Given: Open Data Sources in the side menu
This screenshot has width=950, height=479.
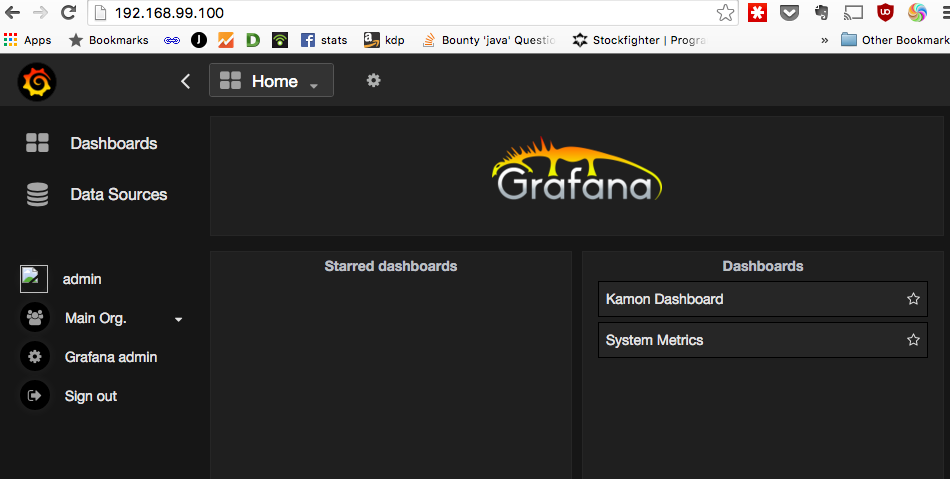Looking at the screenshot, I should point(118,194).
